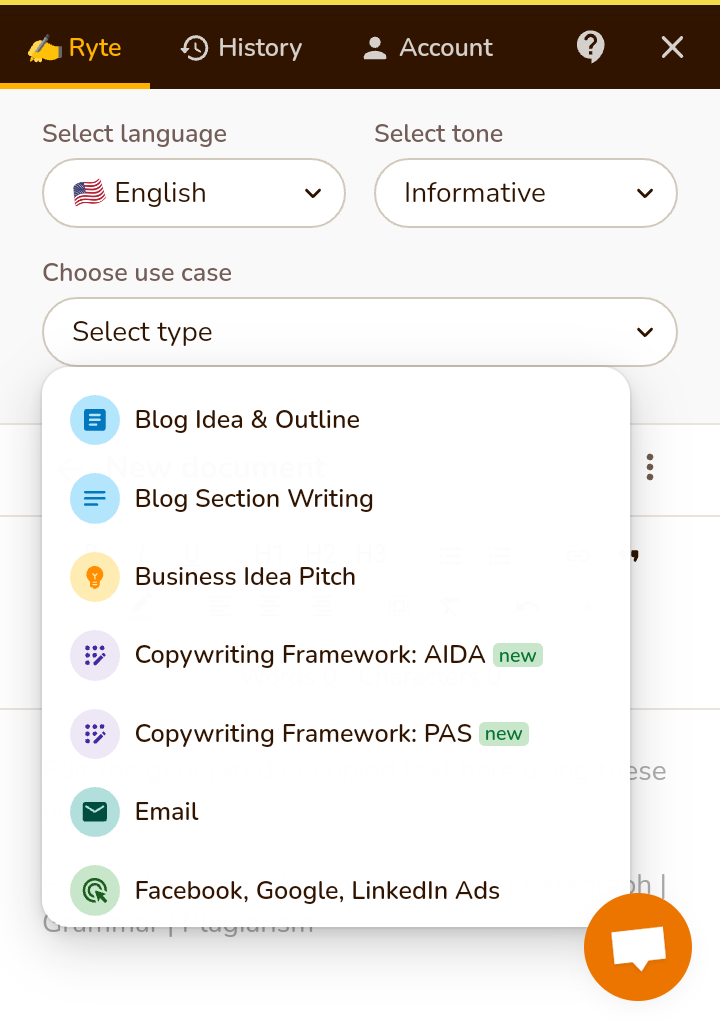720x1021 pixels.
Task: Switch to the History tab
Action: (x=241, y=47)
